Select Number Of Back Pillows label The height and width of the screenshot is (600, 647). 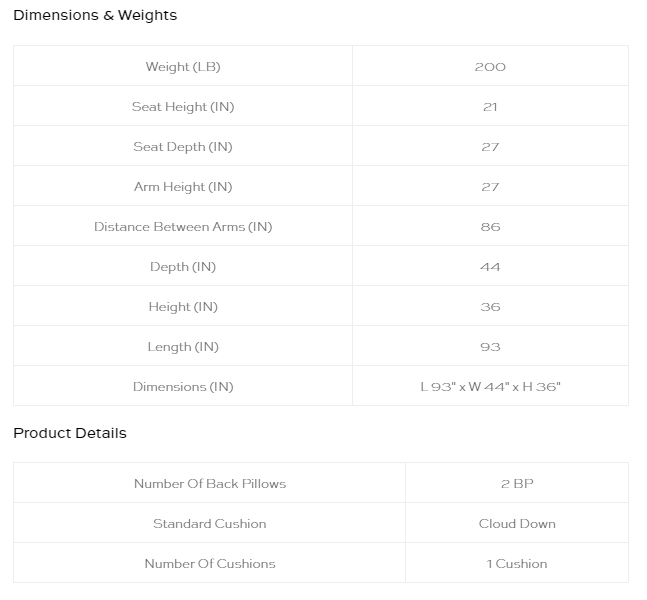click(210, 484)
